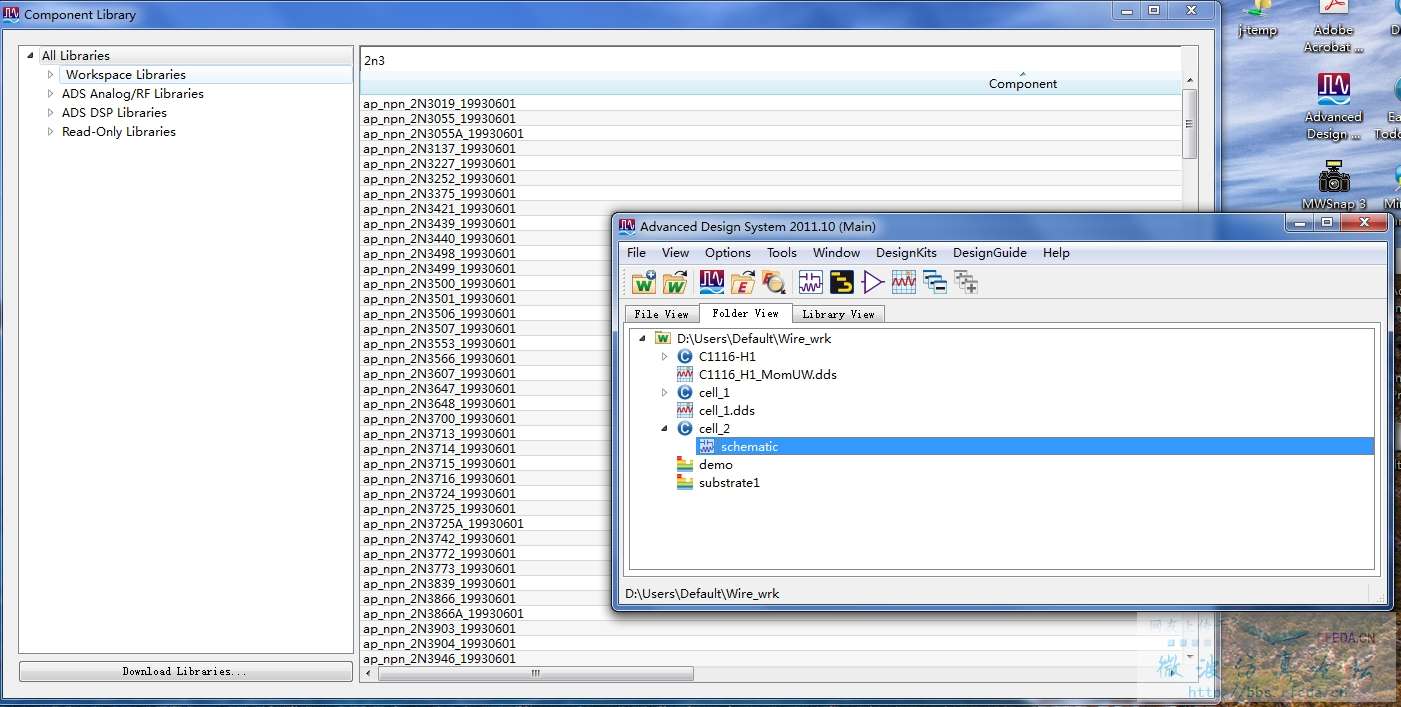Select ap_npn_2N3440_19930601 component

point(439,239)
